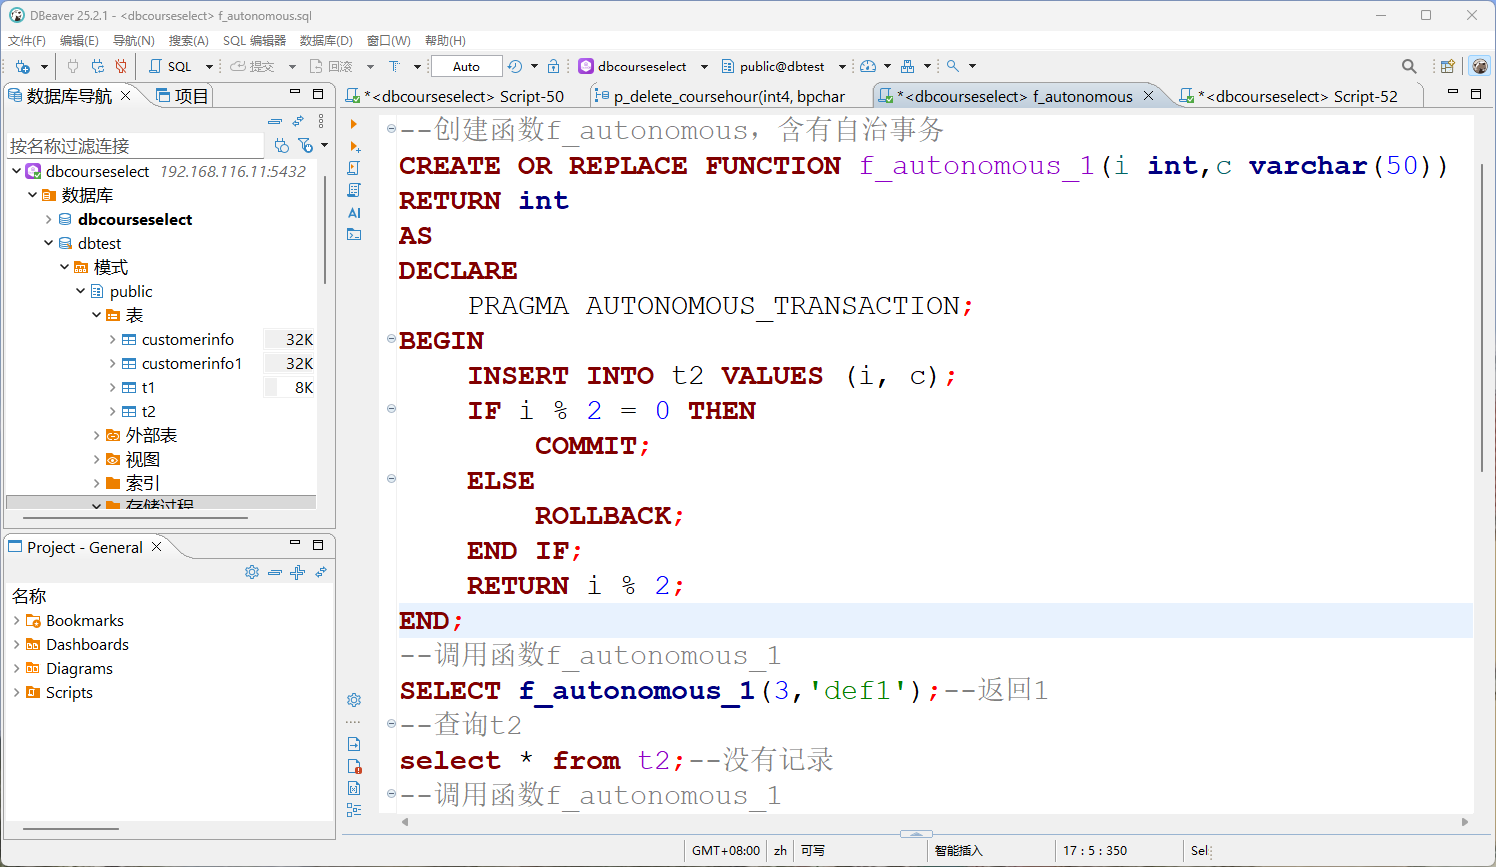Image resolution: width=1496 pixels, height=867 pixels.
Task: Click the lock icon next to Auto
Action: pyautogui.click(x=554, y=66)
